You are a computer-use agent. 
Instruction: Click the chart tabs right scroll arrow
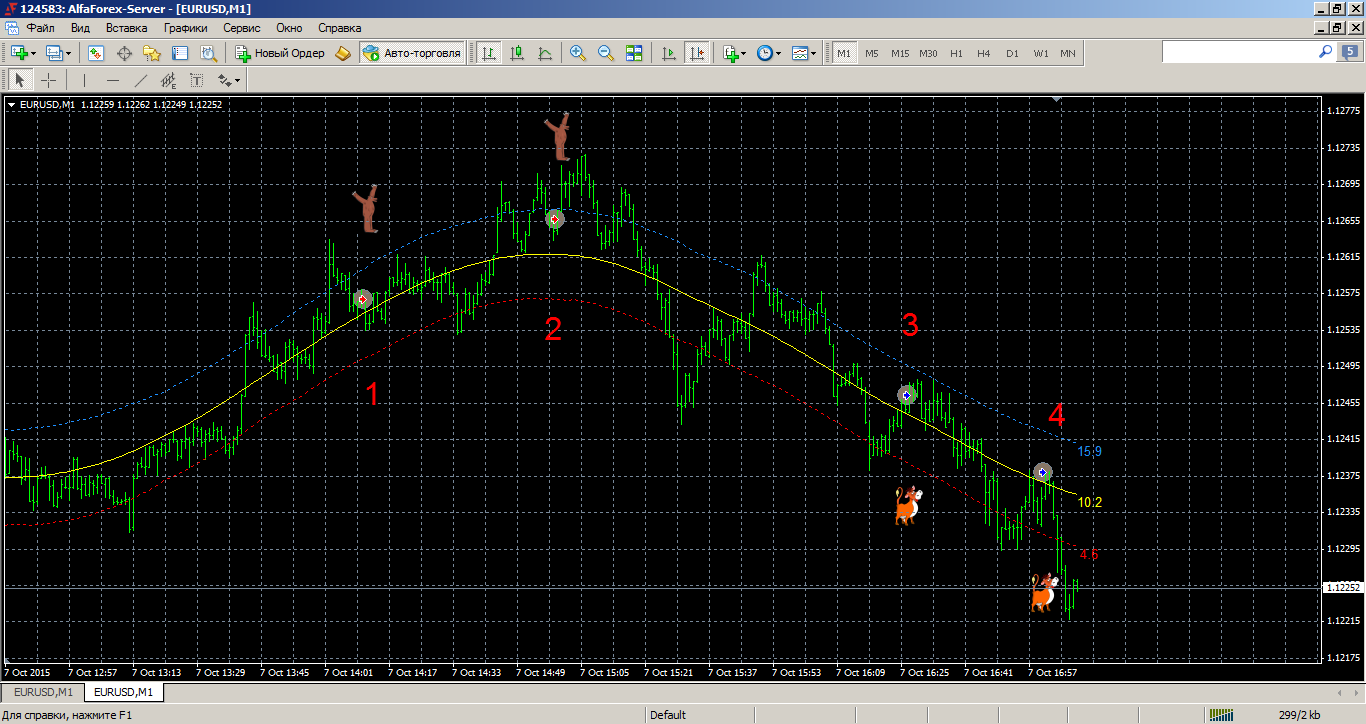(1354, 692)
